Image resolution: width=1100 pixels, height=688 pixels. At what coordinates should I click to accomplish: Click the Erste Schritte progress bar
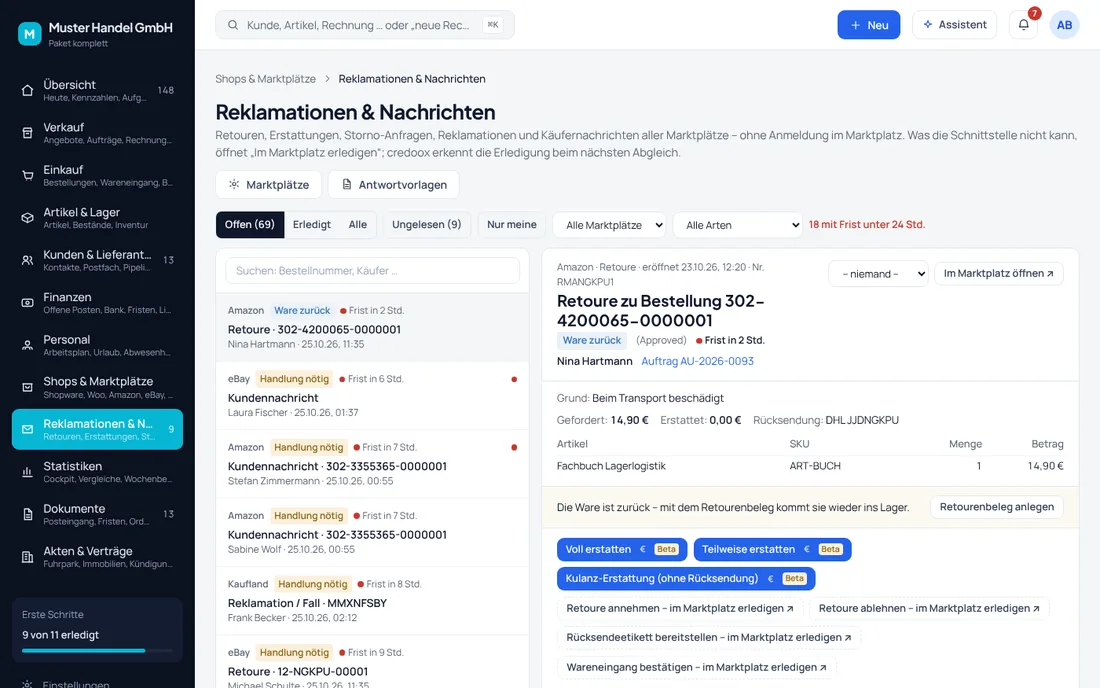click(97, 651)
